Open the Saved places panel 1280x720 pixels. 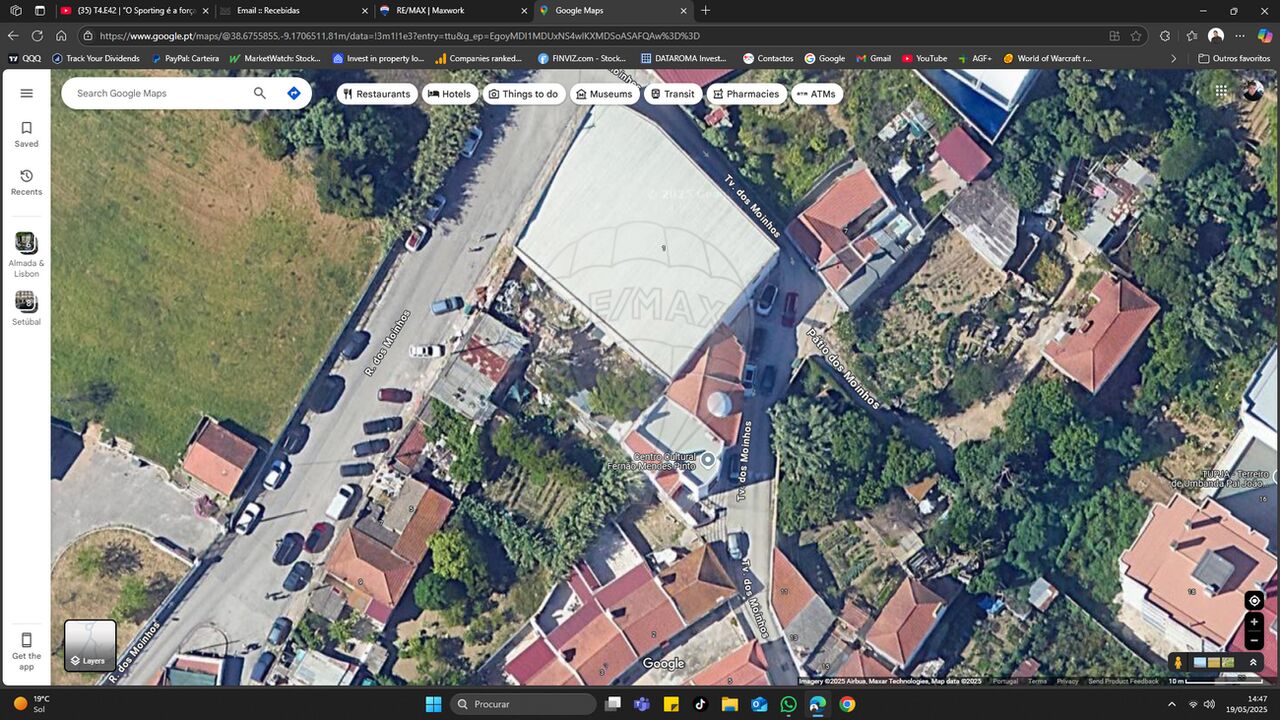[x=26, y=134]
